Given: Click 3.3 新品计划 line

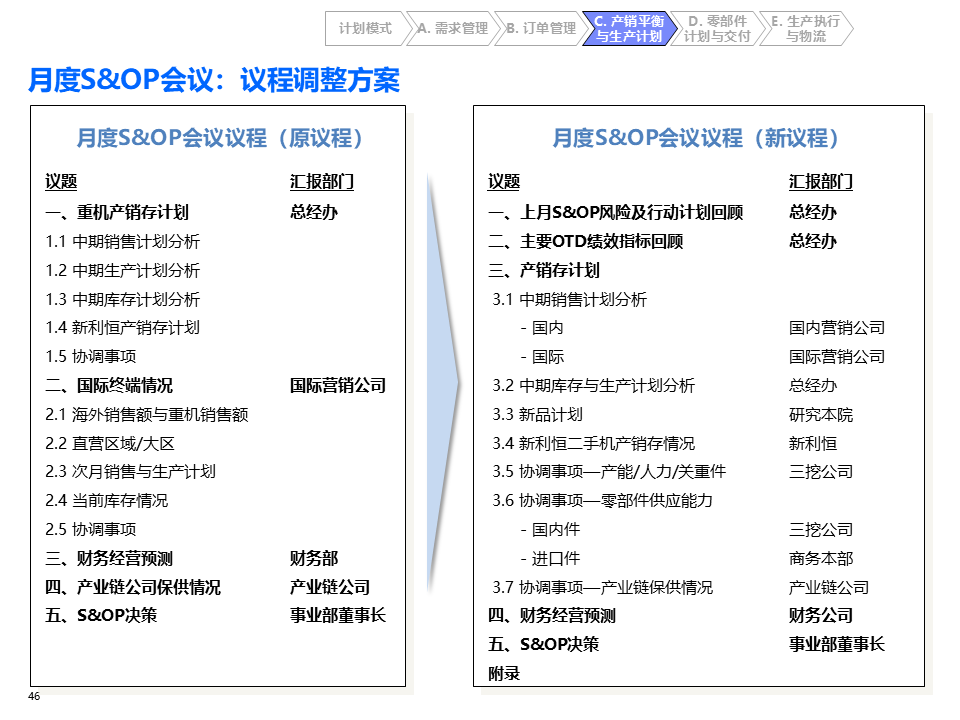Looking at the screenshot, I should pos(537,414).
